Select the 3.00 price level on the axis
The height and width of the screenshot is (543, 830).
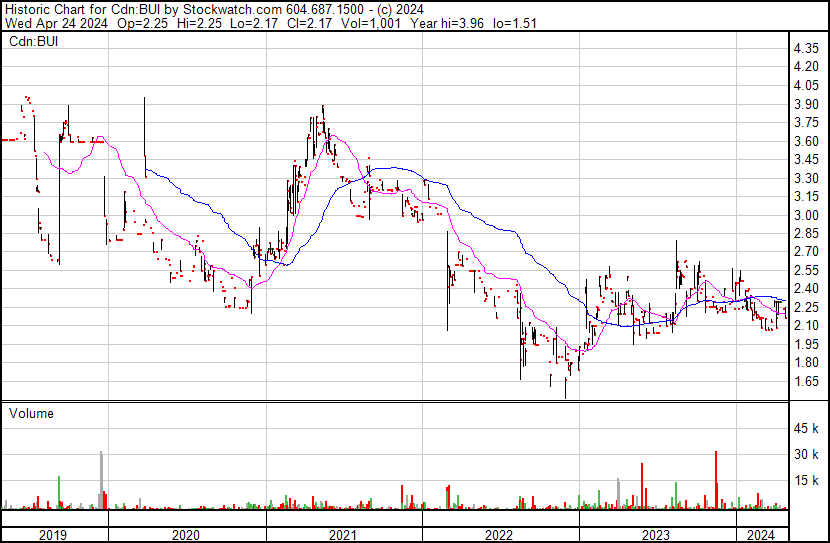(x=807, y=215)
